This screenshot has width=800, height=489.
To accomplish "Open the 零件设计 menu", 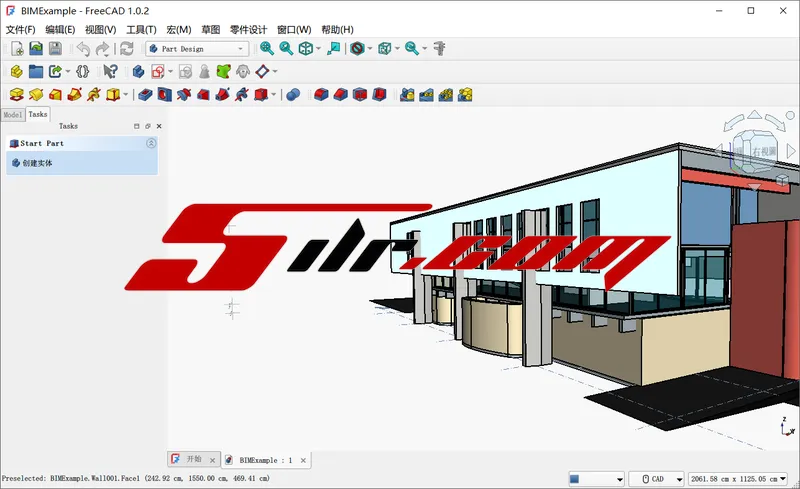I will pyautogui.click(x=248, y=30).
